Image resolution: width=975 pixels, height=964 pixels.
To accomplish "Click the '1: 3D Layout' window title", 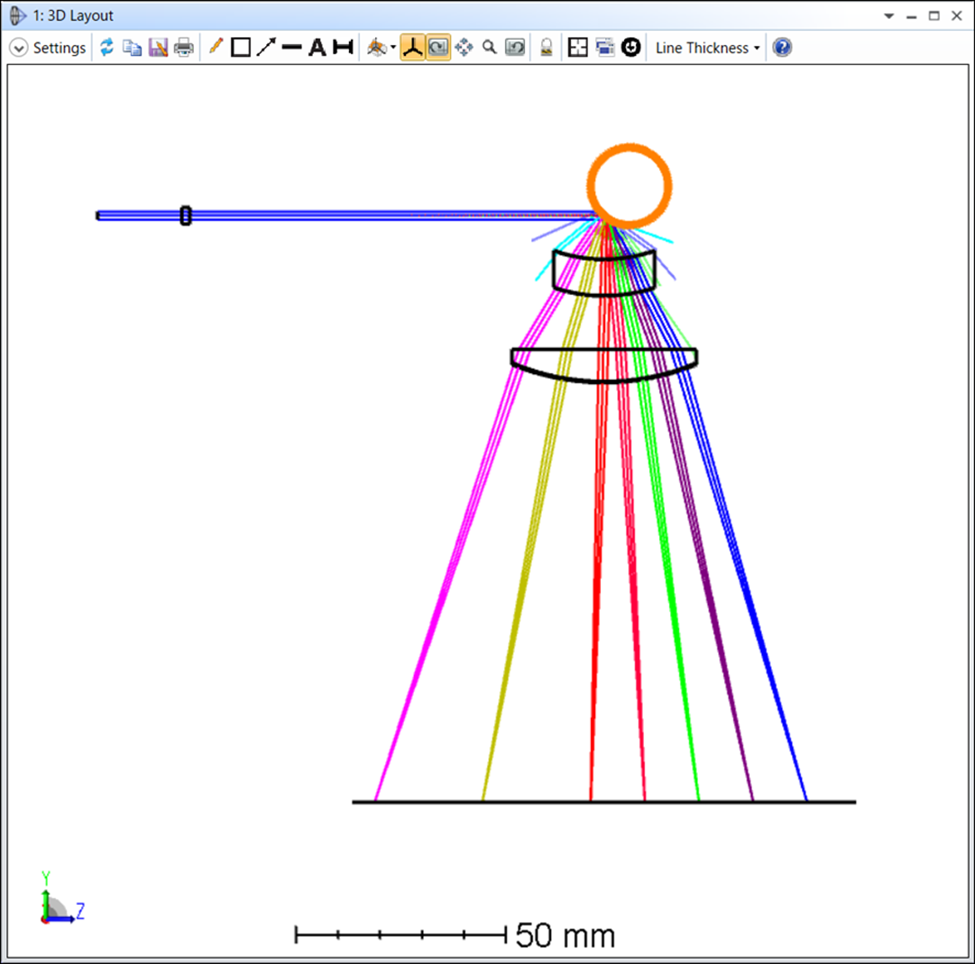I will pyautogui.click(x=73, y=16).
